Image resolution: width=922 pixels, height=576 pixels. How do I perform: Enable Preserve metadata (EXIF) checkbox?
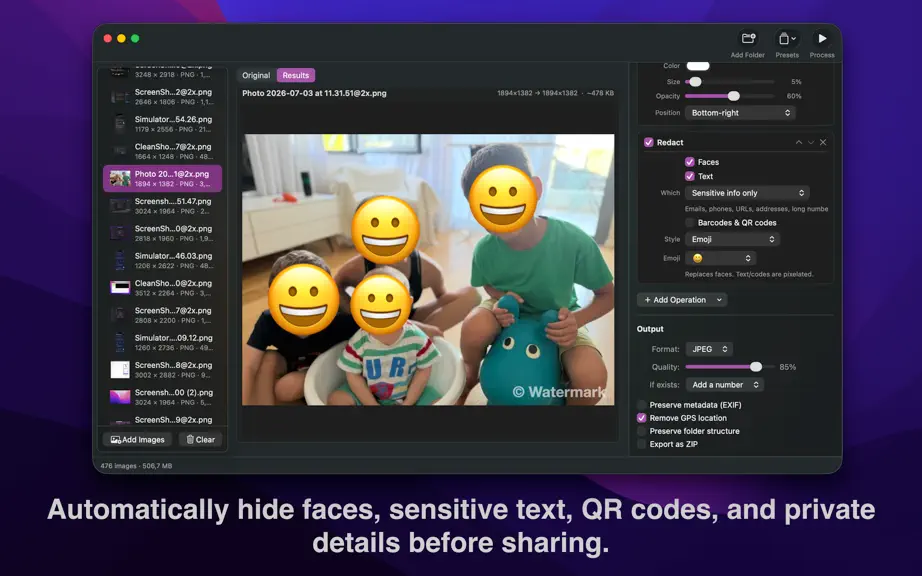[642, 405]
